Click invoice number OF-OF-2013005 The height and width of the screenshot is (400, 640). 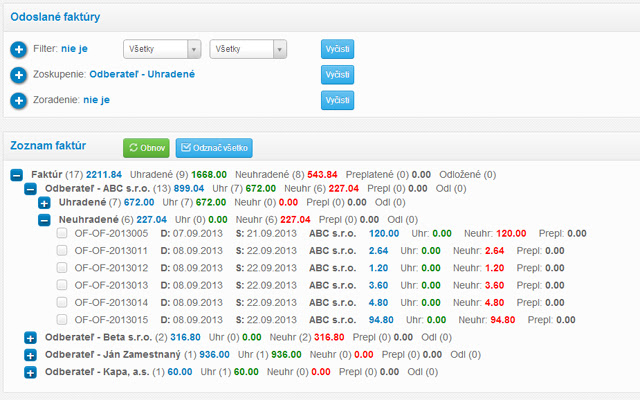(111, 233)
